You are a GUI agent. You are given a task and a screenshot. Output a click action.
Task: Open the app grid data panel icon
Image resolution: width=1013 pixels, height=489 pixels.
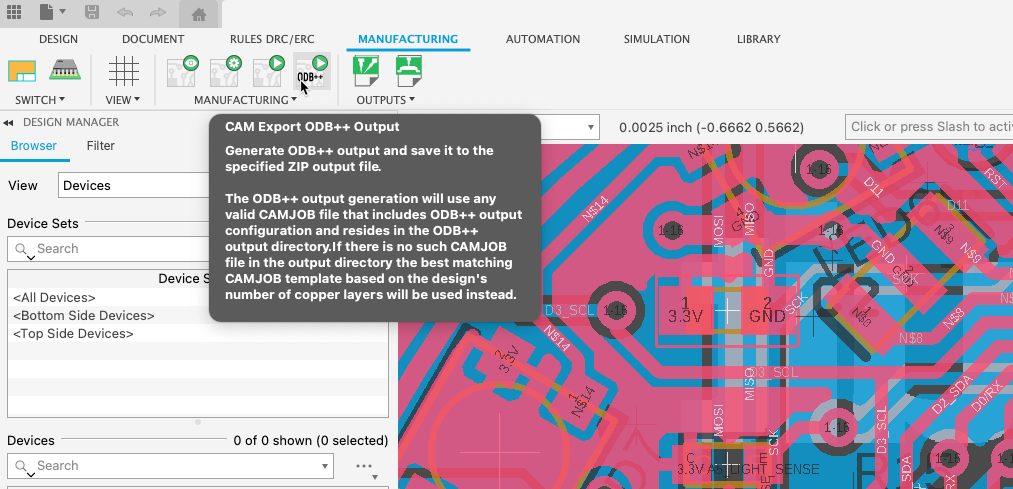pyautogui.click(x=14, y=12)
